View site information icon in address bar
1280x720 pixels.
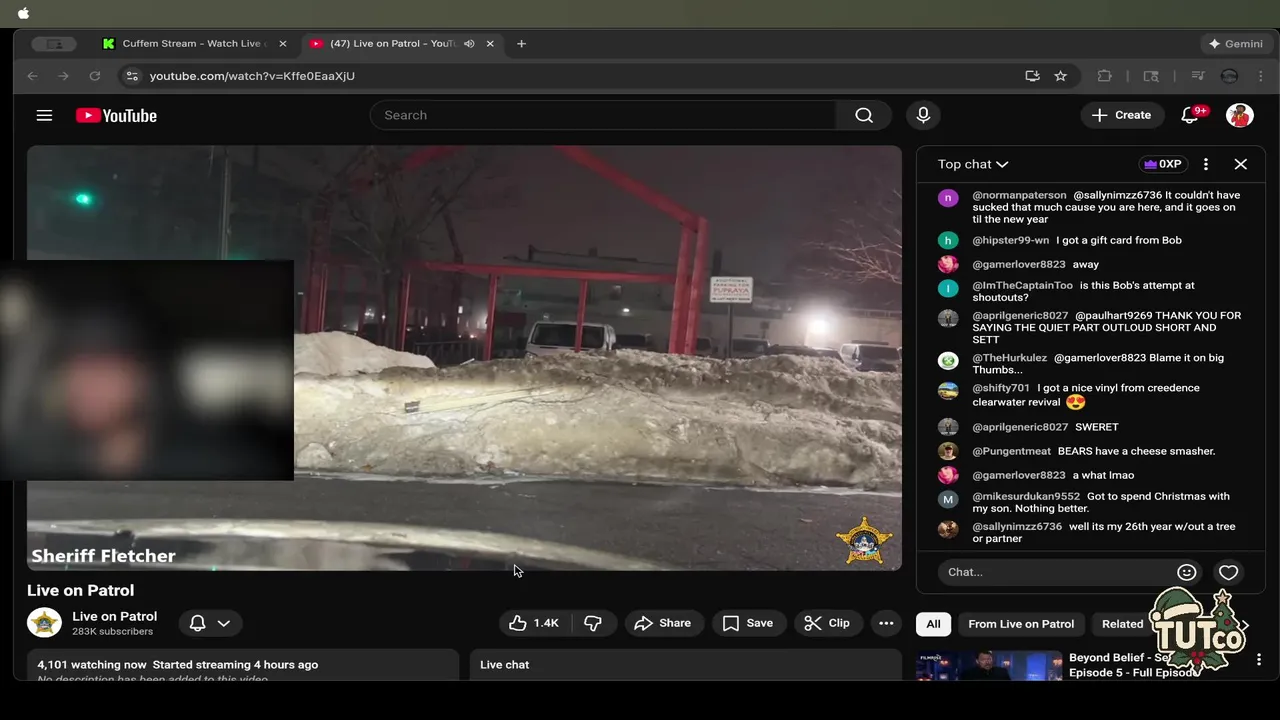pyautogui.click(x=131, y=76)
